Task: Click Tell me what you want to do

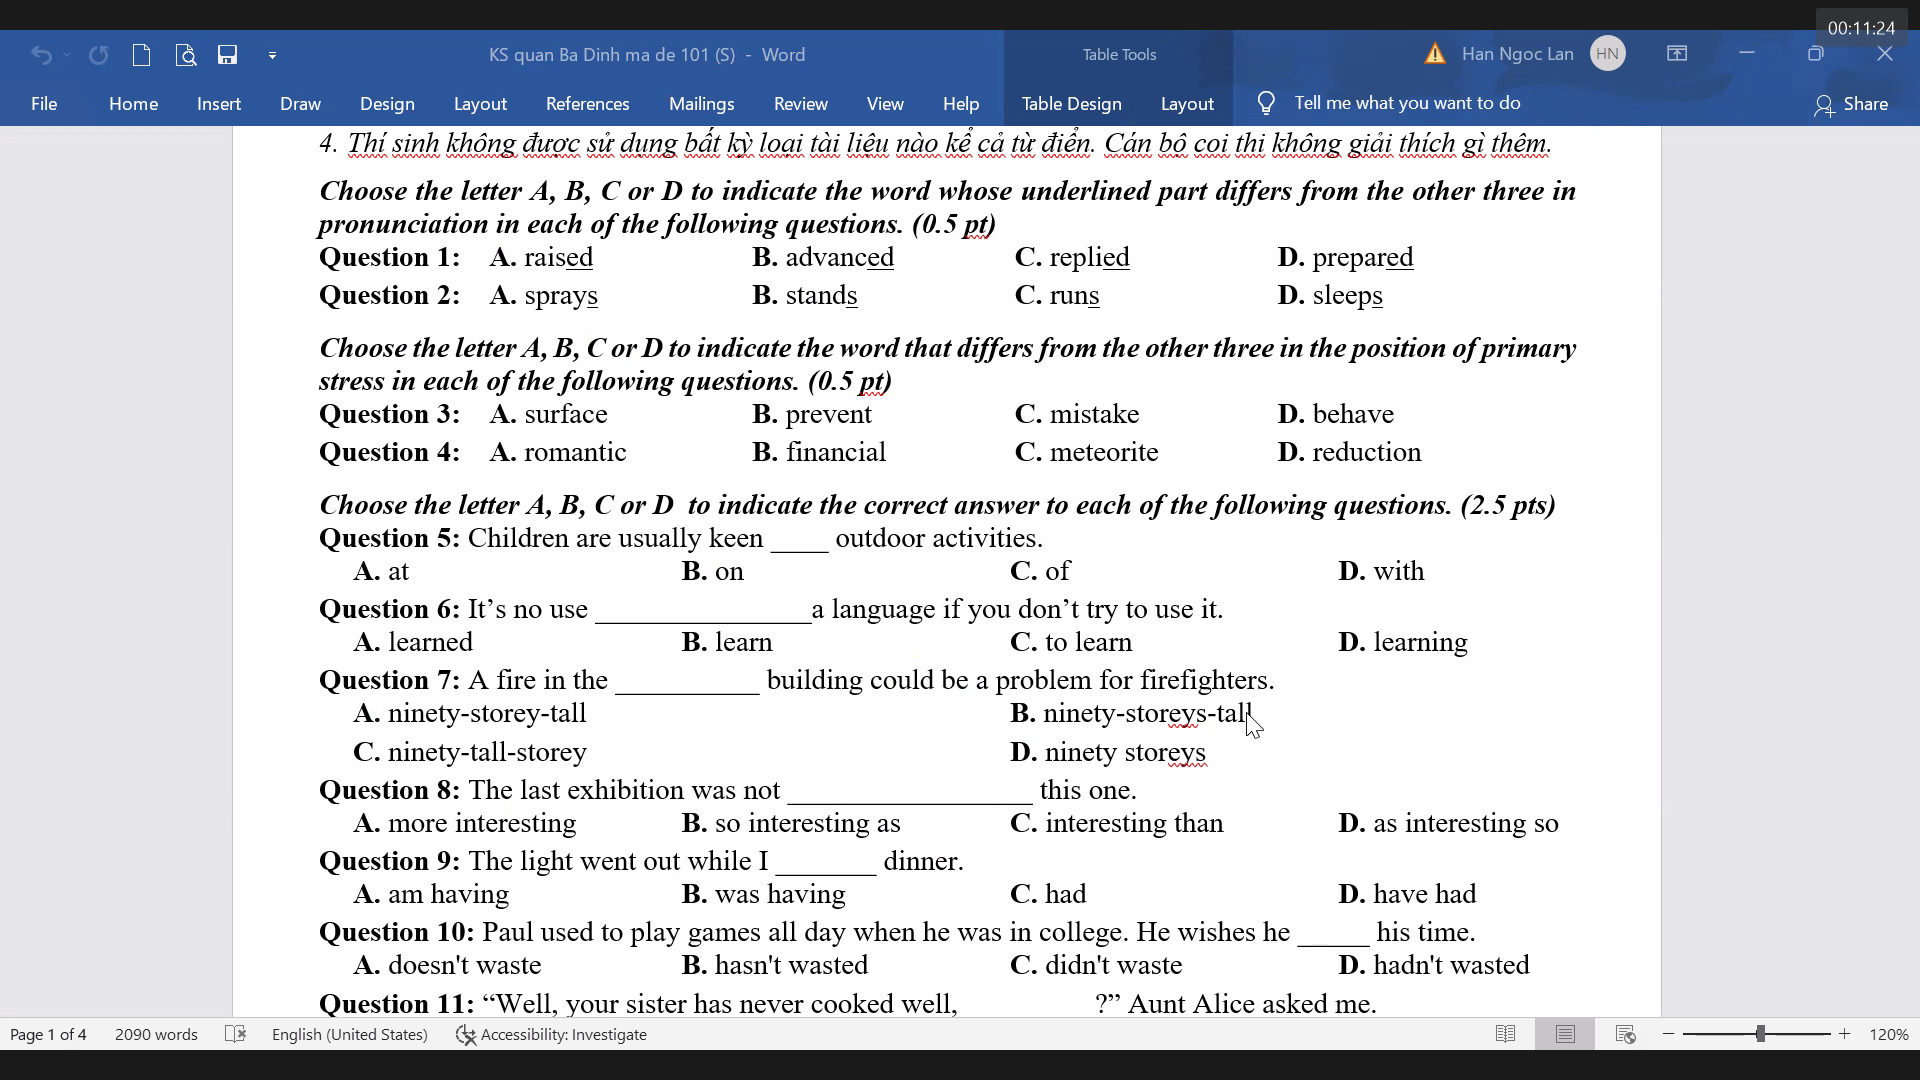Action: point(1406,103)
